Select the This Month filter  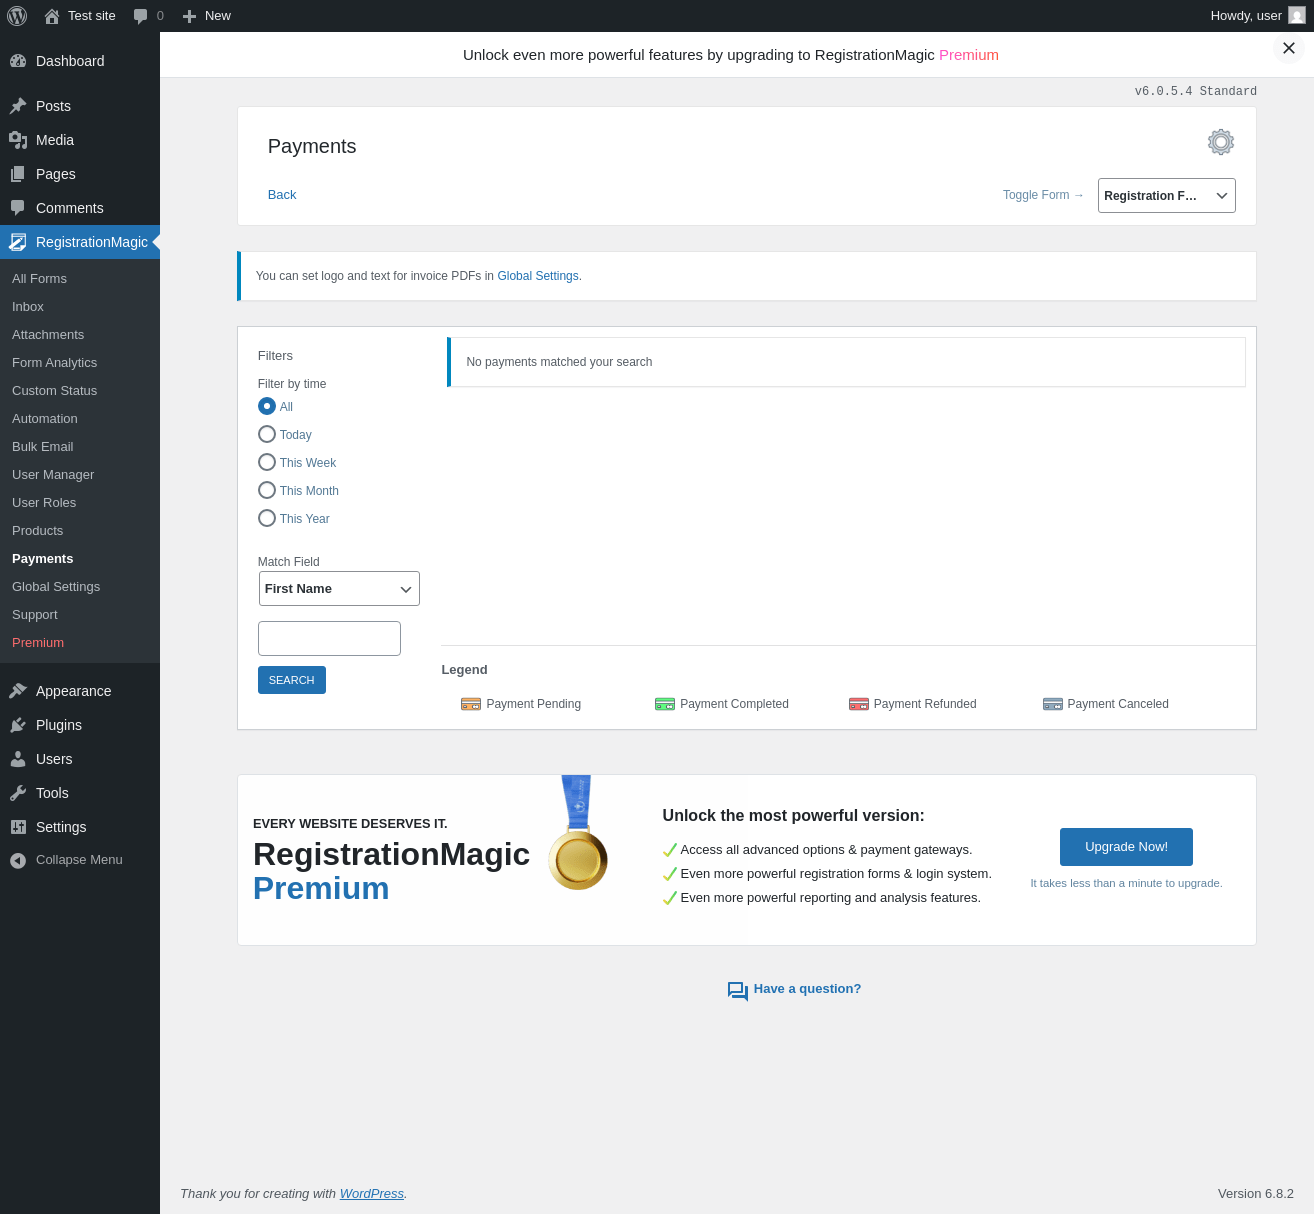(267, 490)
